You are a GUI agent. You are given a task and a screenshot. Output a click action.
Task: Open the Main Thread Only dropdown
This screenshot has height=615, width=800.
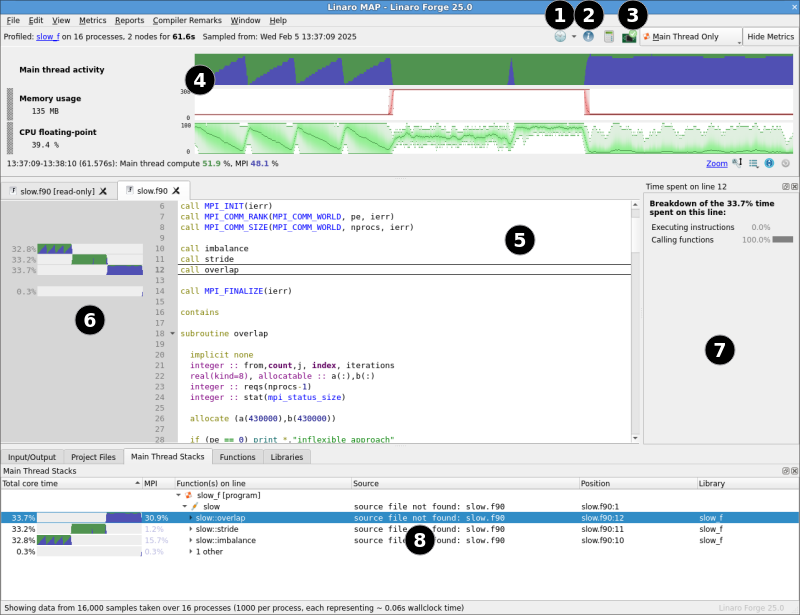[691, 37]
